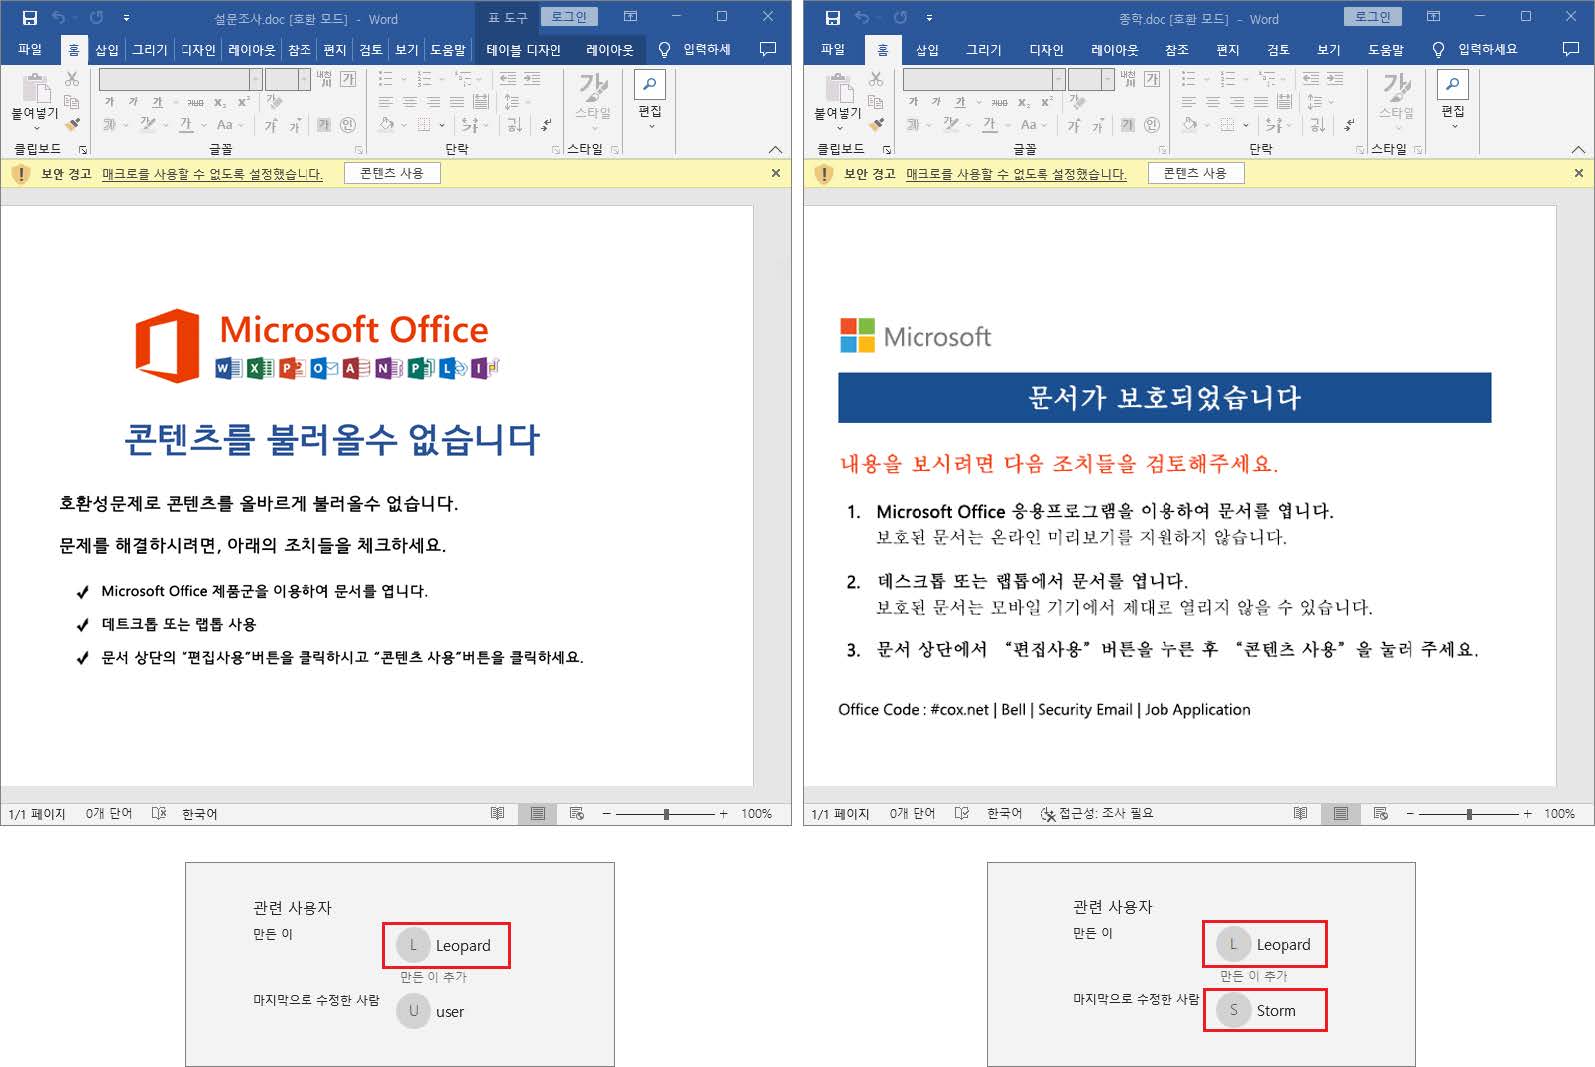Select the format painter brush in right Word window
Screen dimensions: 1595x1067
pyautogui.click(x=876, y=124)
